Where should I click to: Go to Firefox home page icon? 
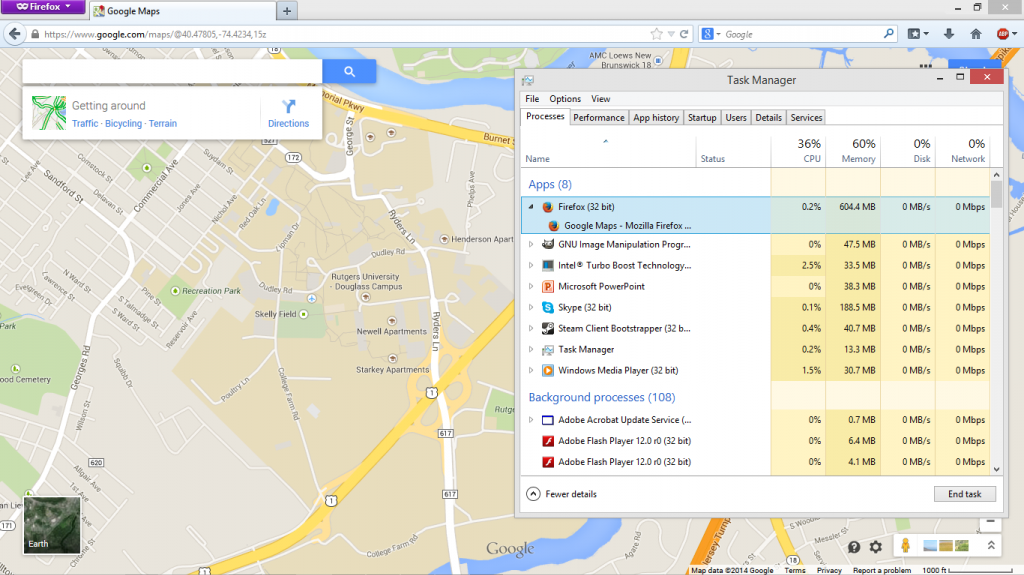(x=976, y=34)
